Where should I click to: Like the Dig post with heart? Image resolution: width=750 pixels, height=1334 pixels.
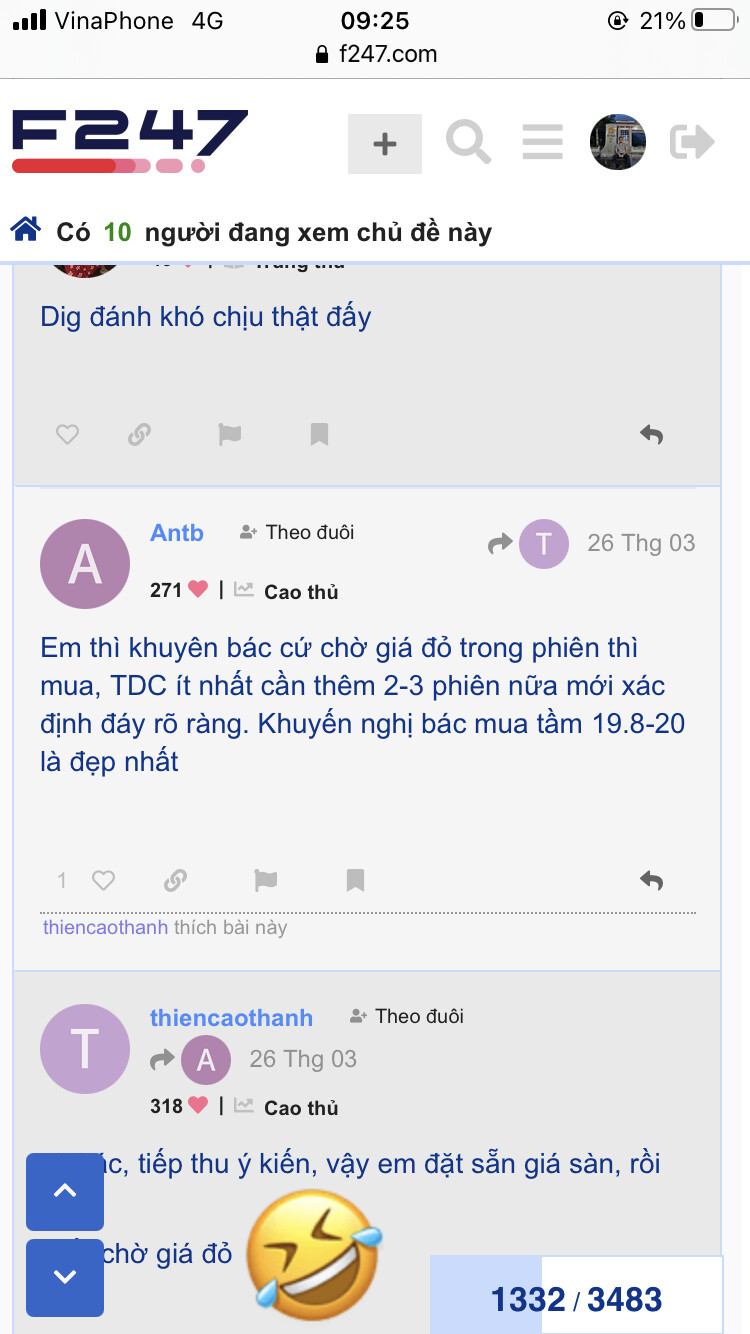(x=67, y=434)
